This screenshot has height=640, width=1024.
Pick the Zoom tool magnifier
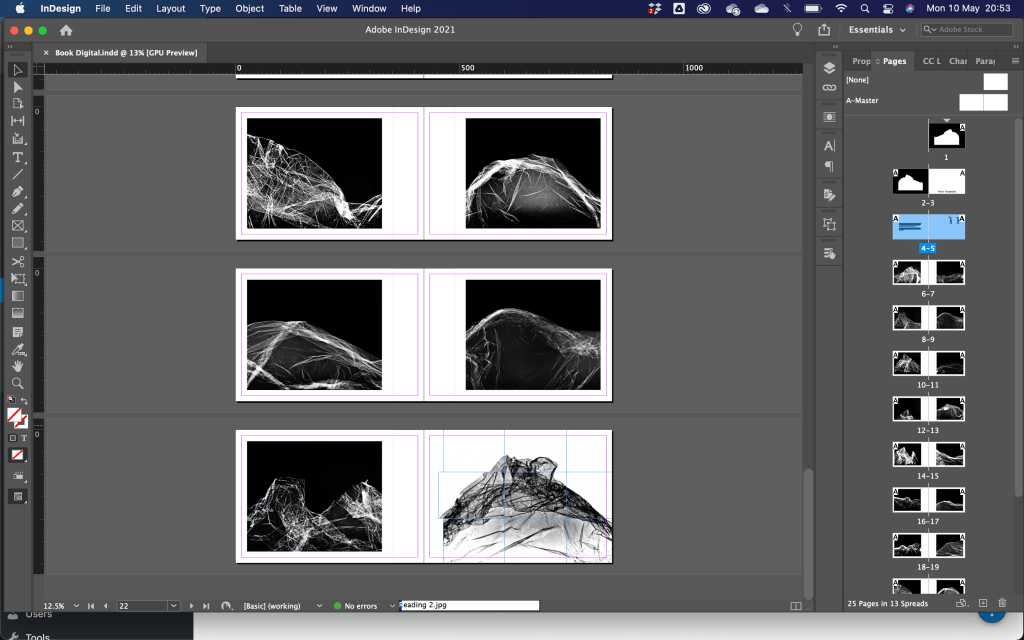[x=18, y=383]
